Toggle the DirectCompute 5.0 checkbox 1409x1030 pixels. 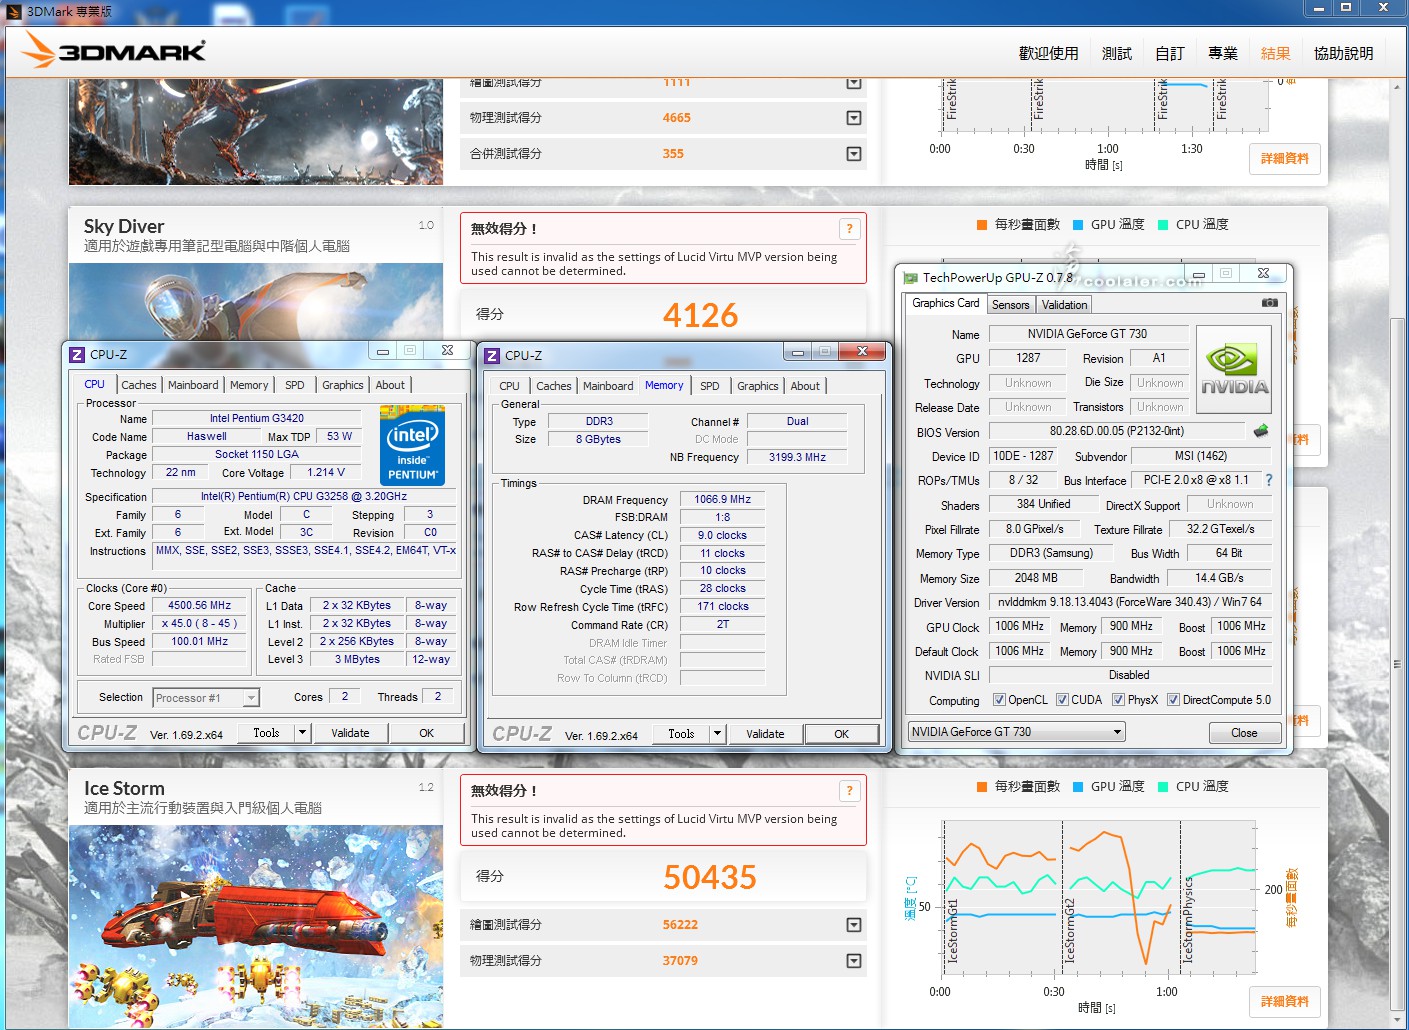click(1173, 700)
